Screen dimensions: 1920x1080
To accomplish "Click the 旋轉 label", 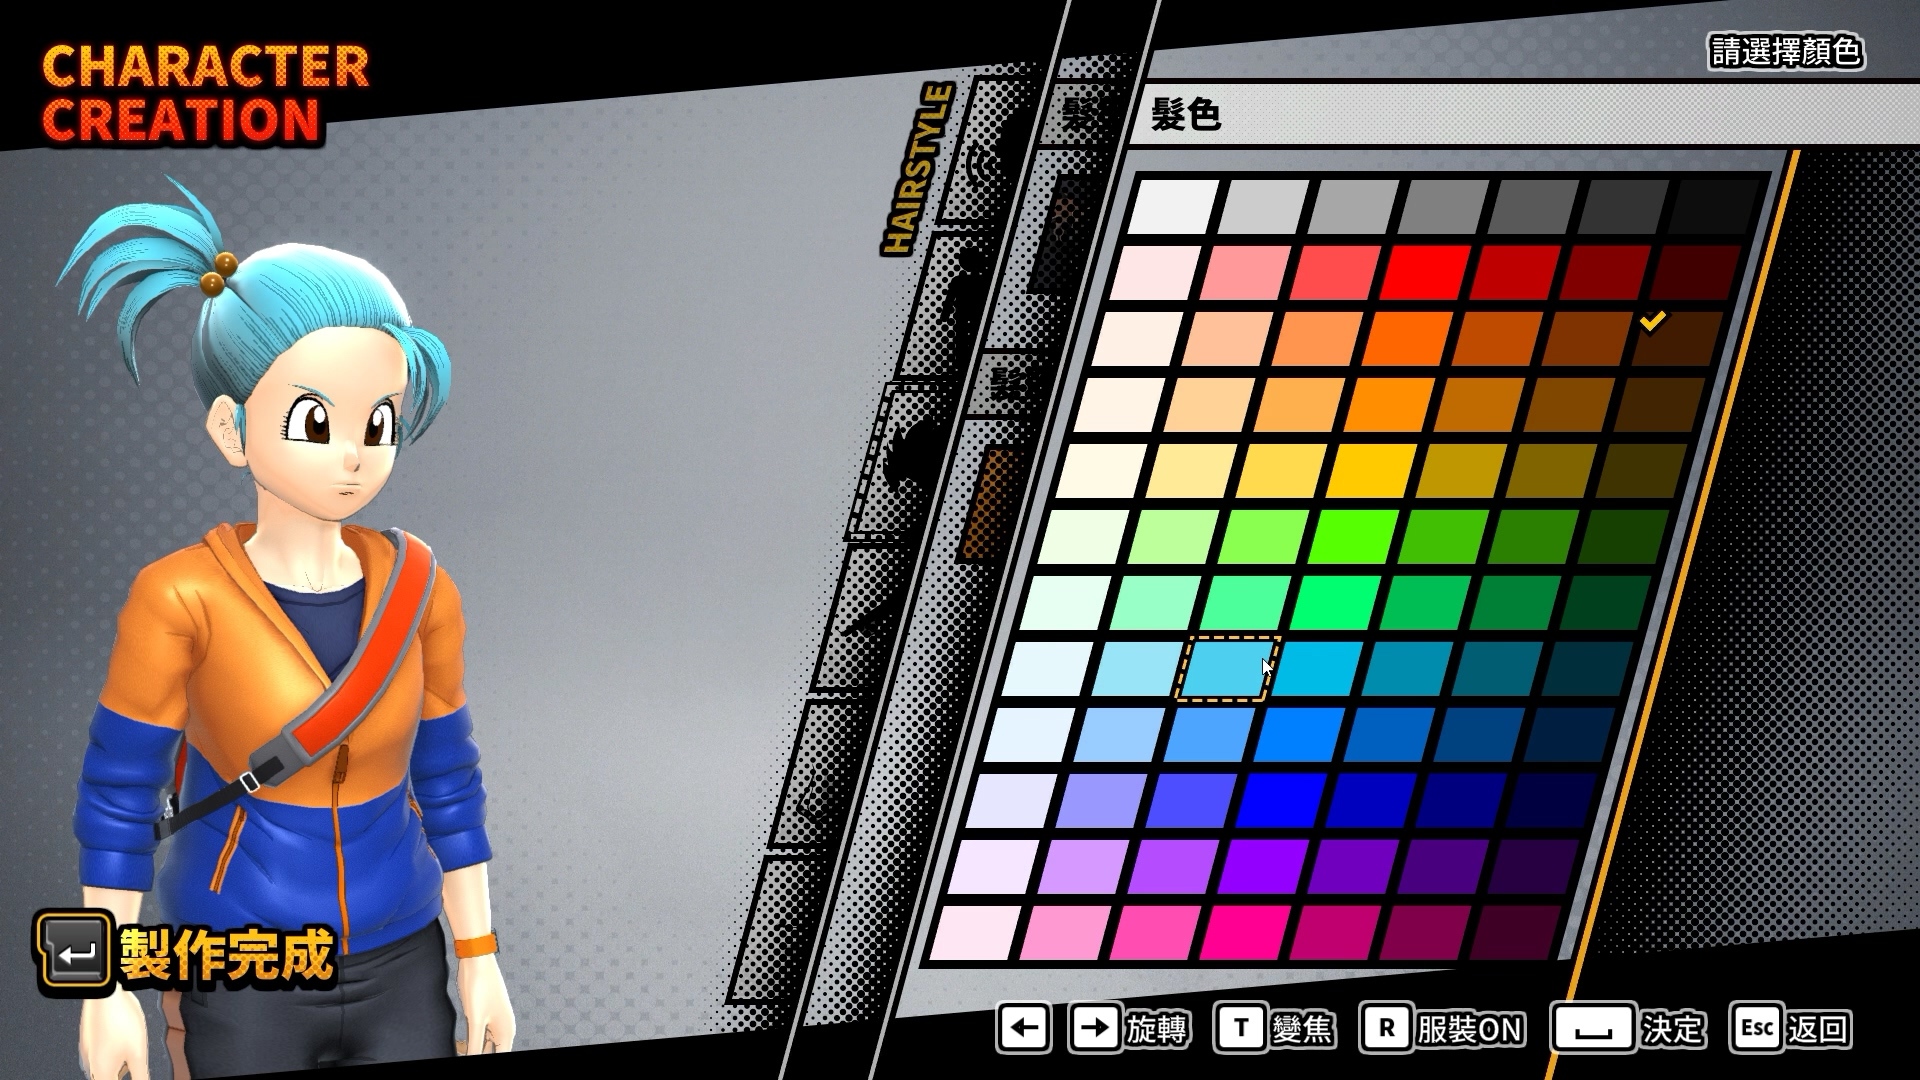I will [x=1157, y=1029].
